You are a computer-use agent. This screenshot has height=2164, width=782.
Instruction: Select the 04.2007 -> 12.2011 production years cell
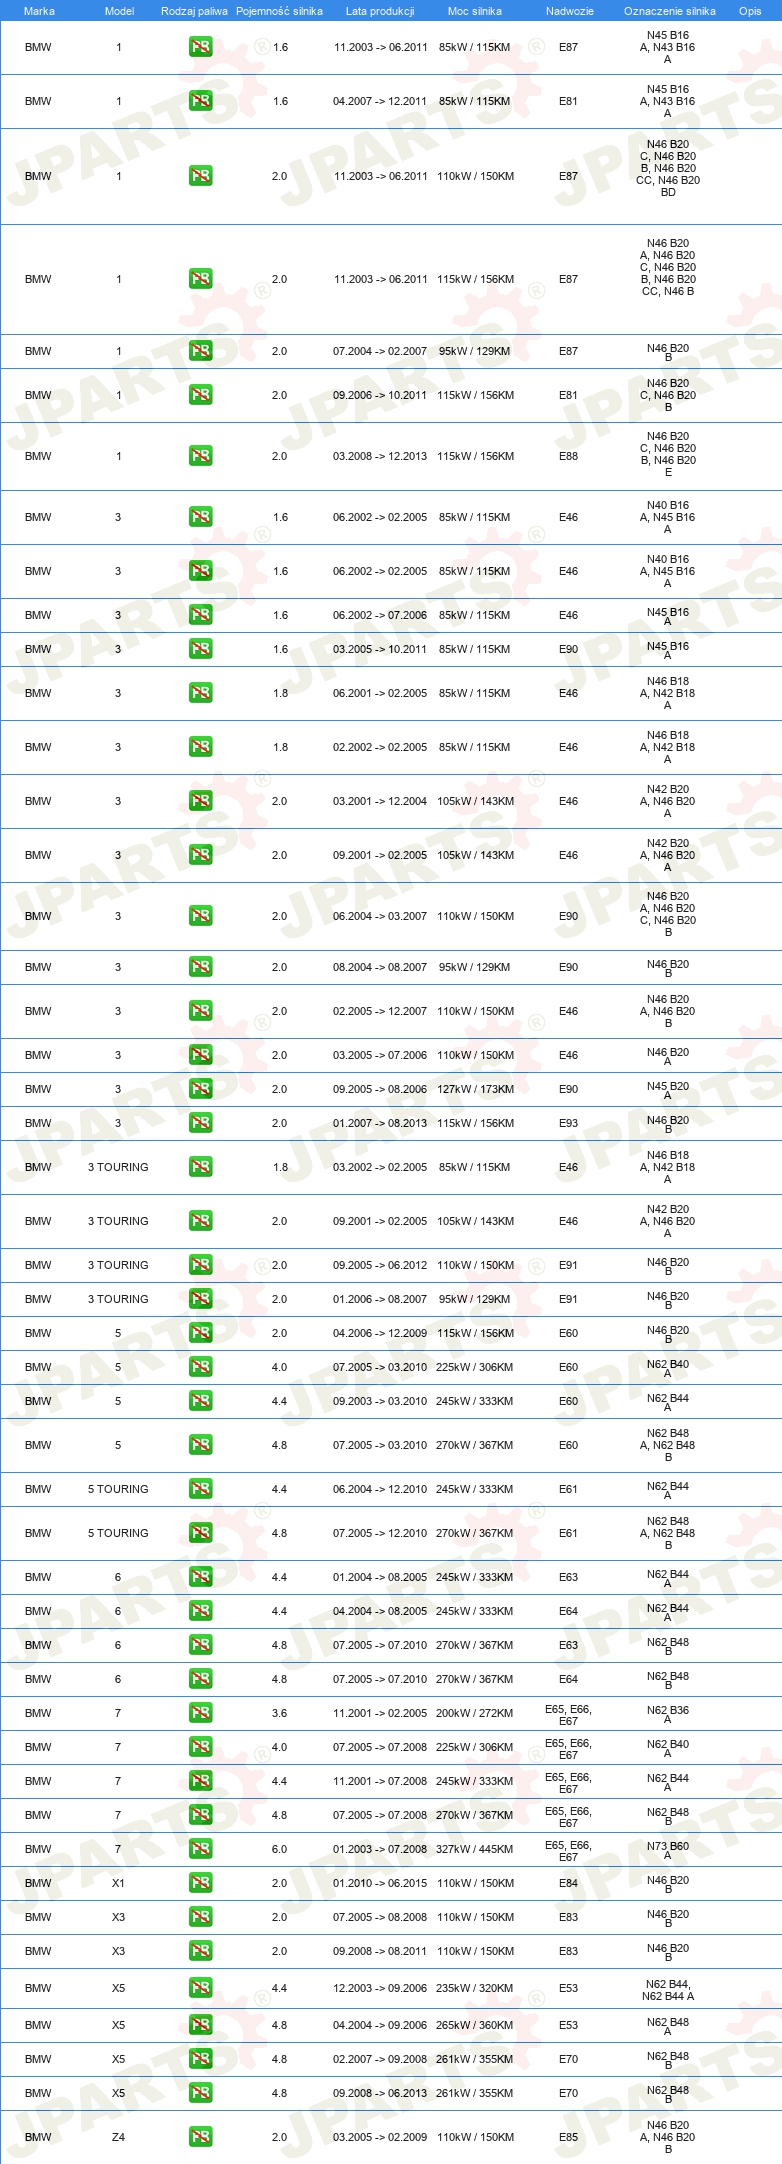[x=380, y=101]
